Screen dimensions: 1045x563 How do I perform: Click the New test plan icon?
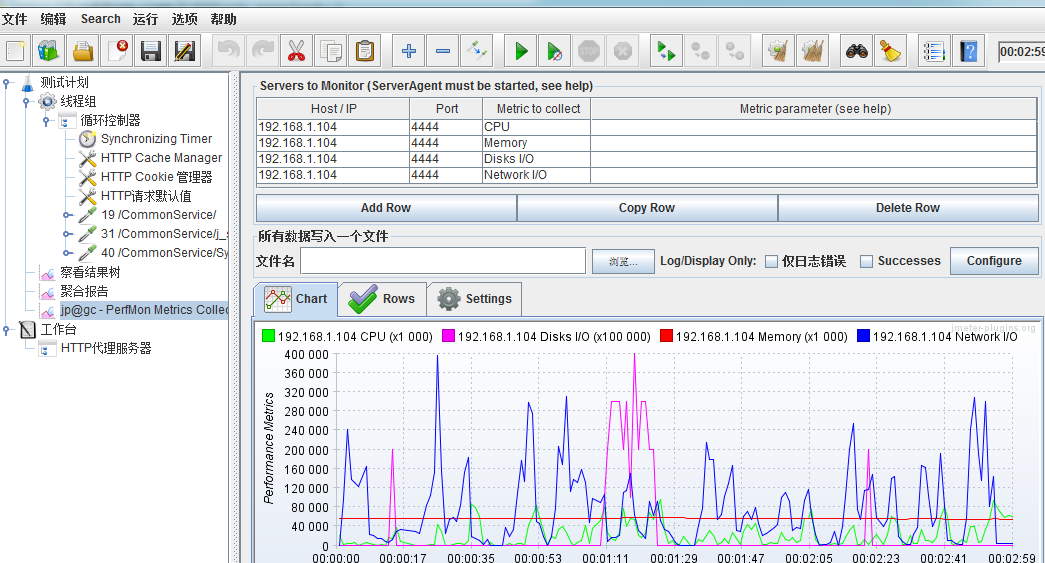[x=15, y=51]
